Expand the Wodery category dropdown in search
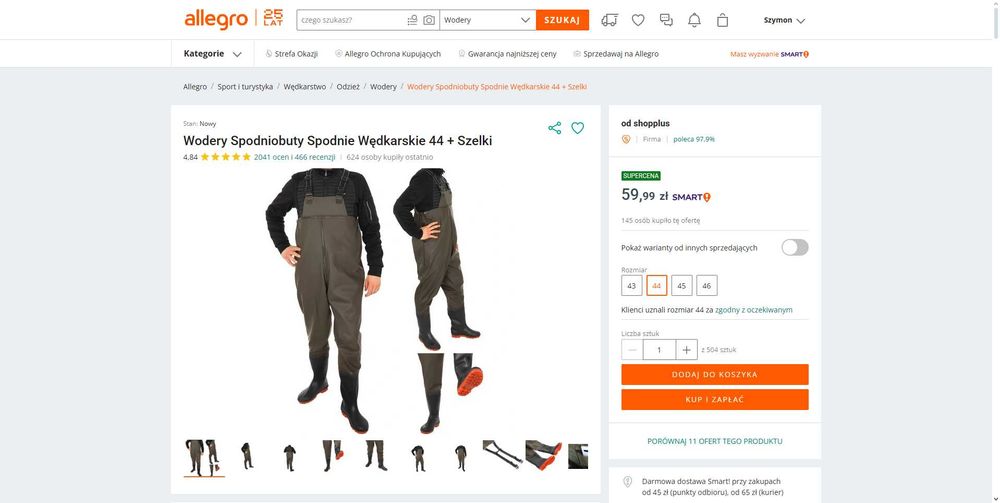 pyautogui.click(x=487, y=20)
